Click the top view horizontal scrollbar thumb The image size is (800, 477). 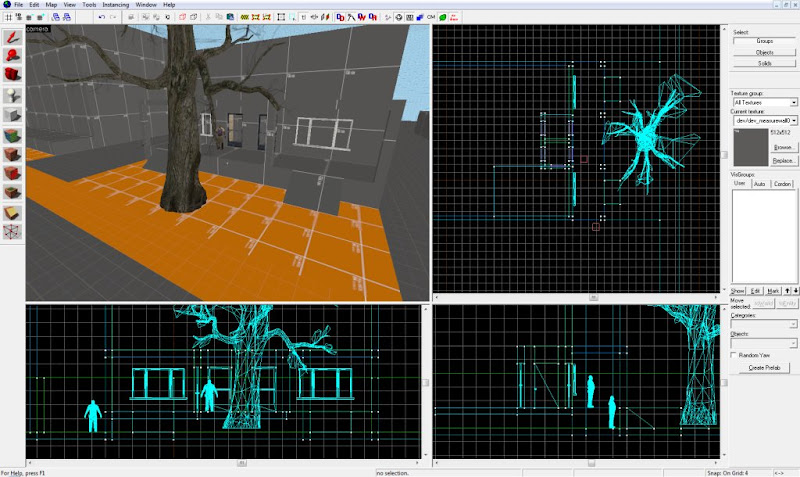coord(593,297)
